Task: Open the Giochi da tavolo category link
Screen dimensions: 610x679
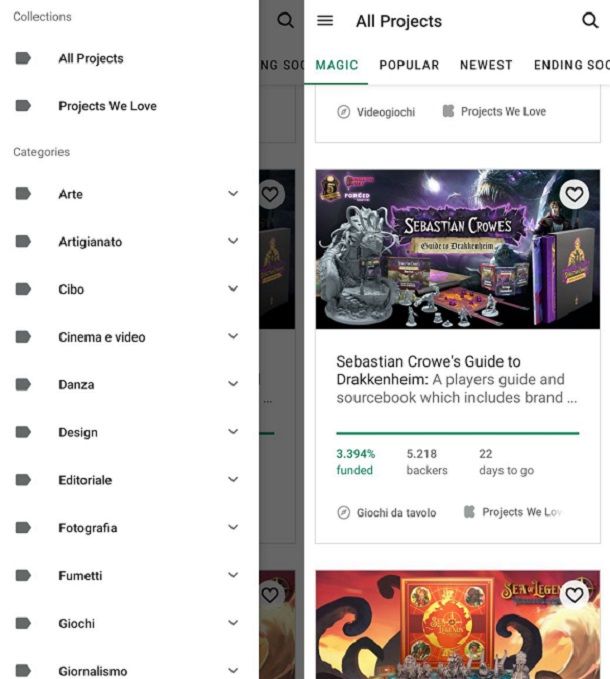Action: (x=396, y=513)
